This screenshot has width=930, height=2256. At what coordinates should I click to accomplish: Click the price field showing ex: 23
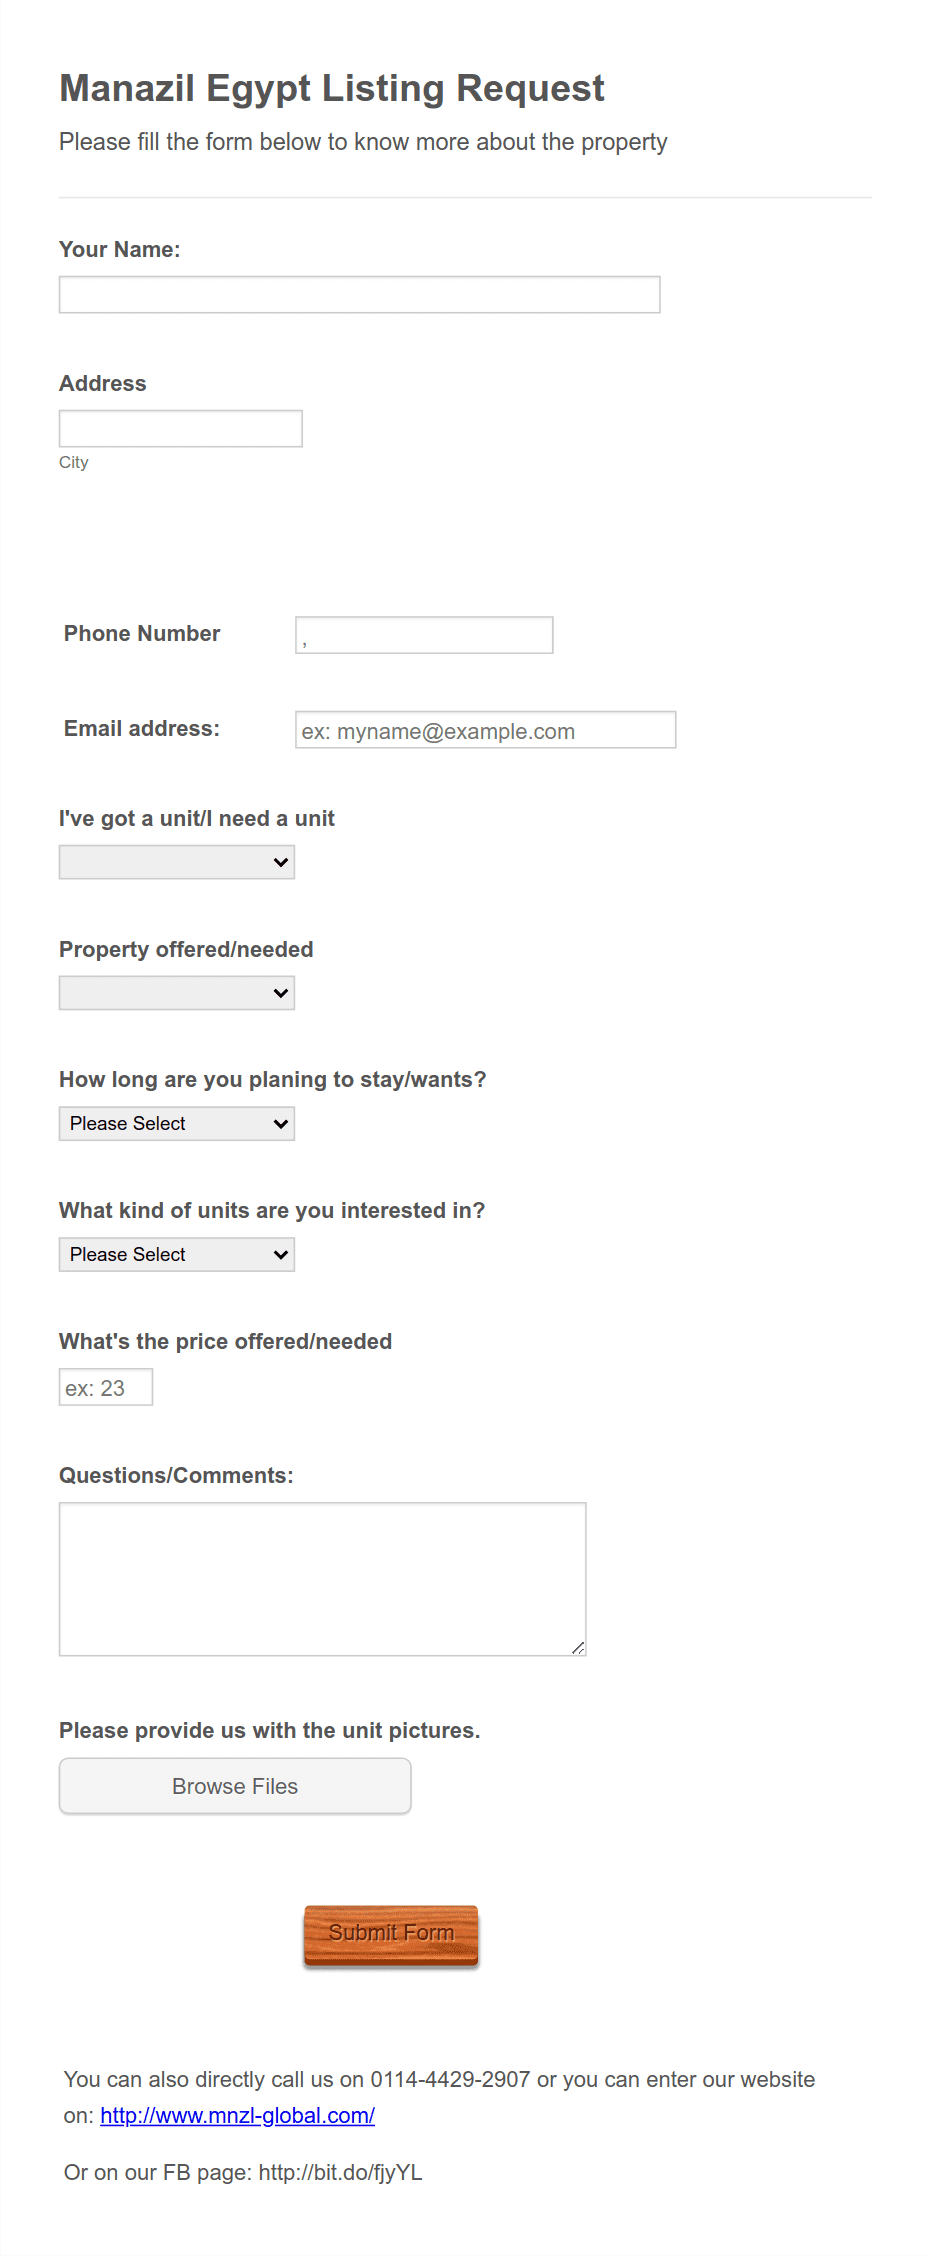click(x=105, y=1387)
